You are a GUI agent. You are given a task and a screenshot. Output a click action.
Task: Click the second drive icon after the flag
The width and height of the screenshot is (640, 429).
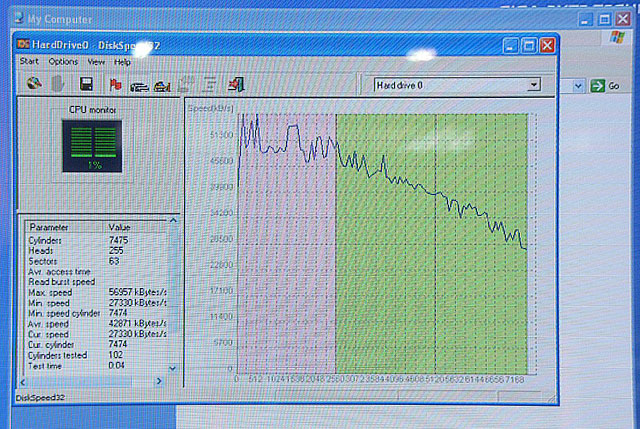(162, 85)
